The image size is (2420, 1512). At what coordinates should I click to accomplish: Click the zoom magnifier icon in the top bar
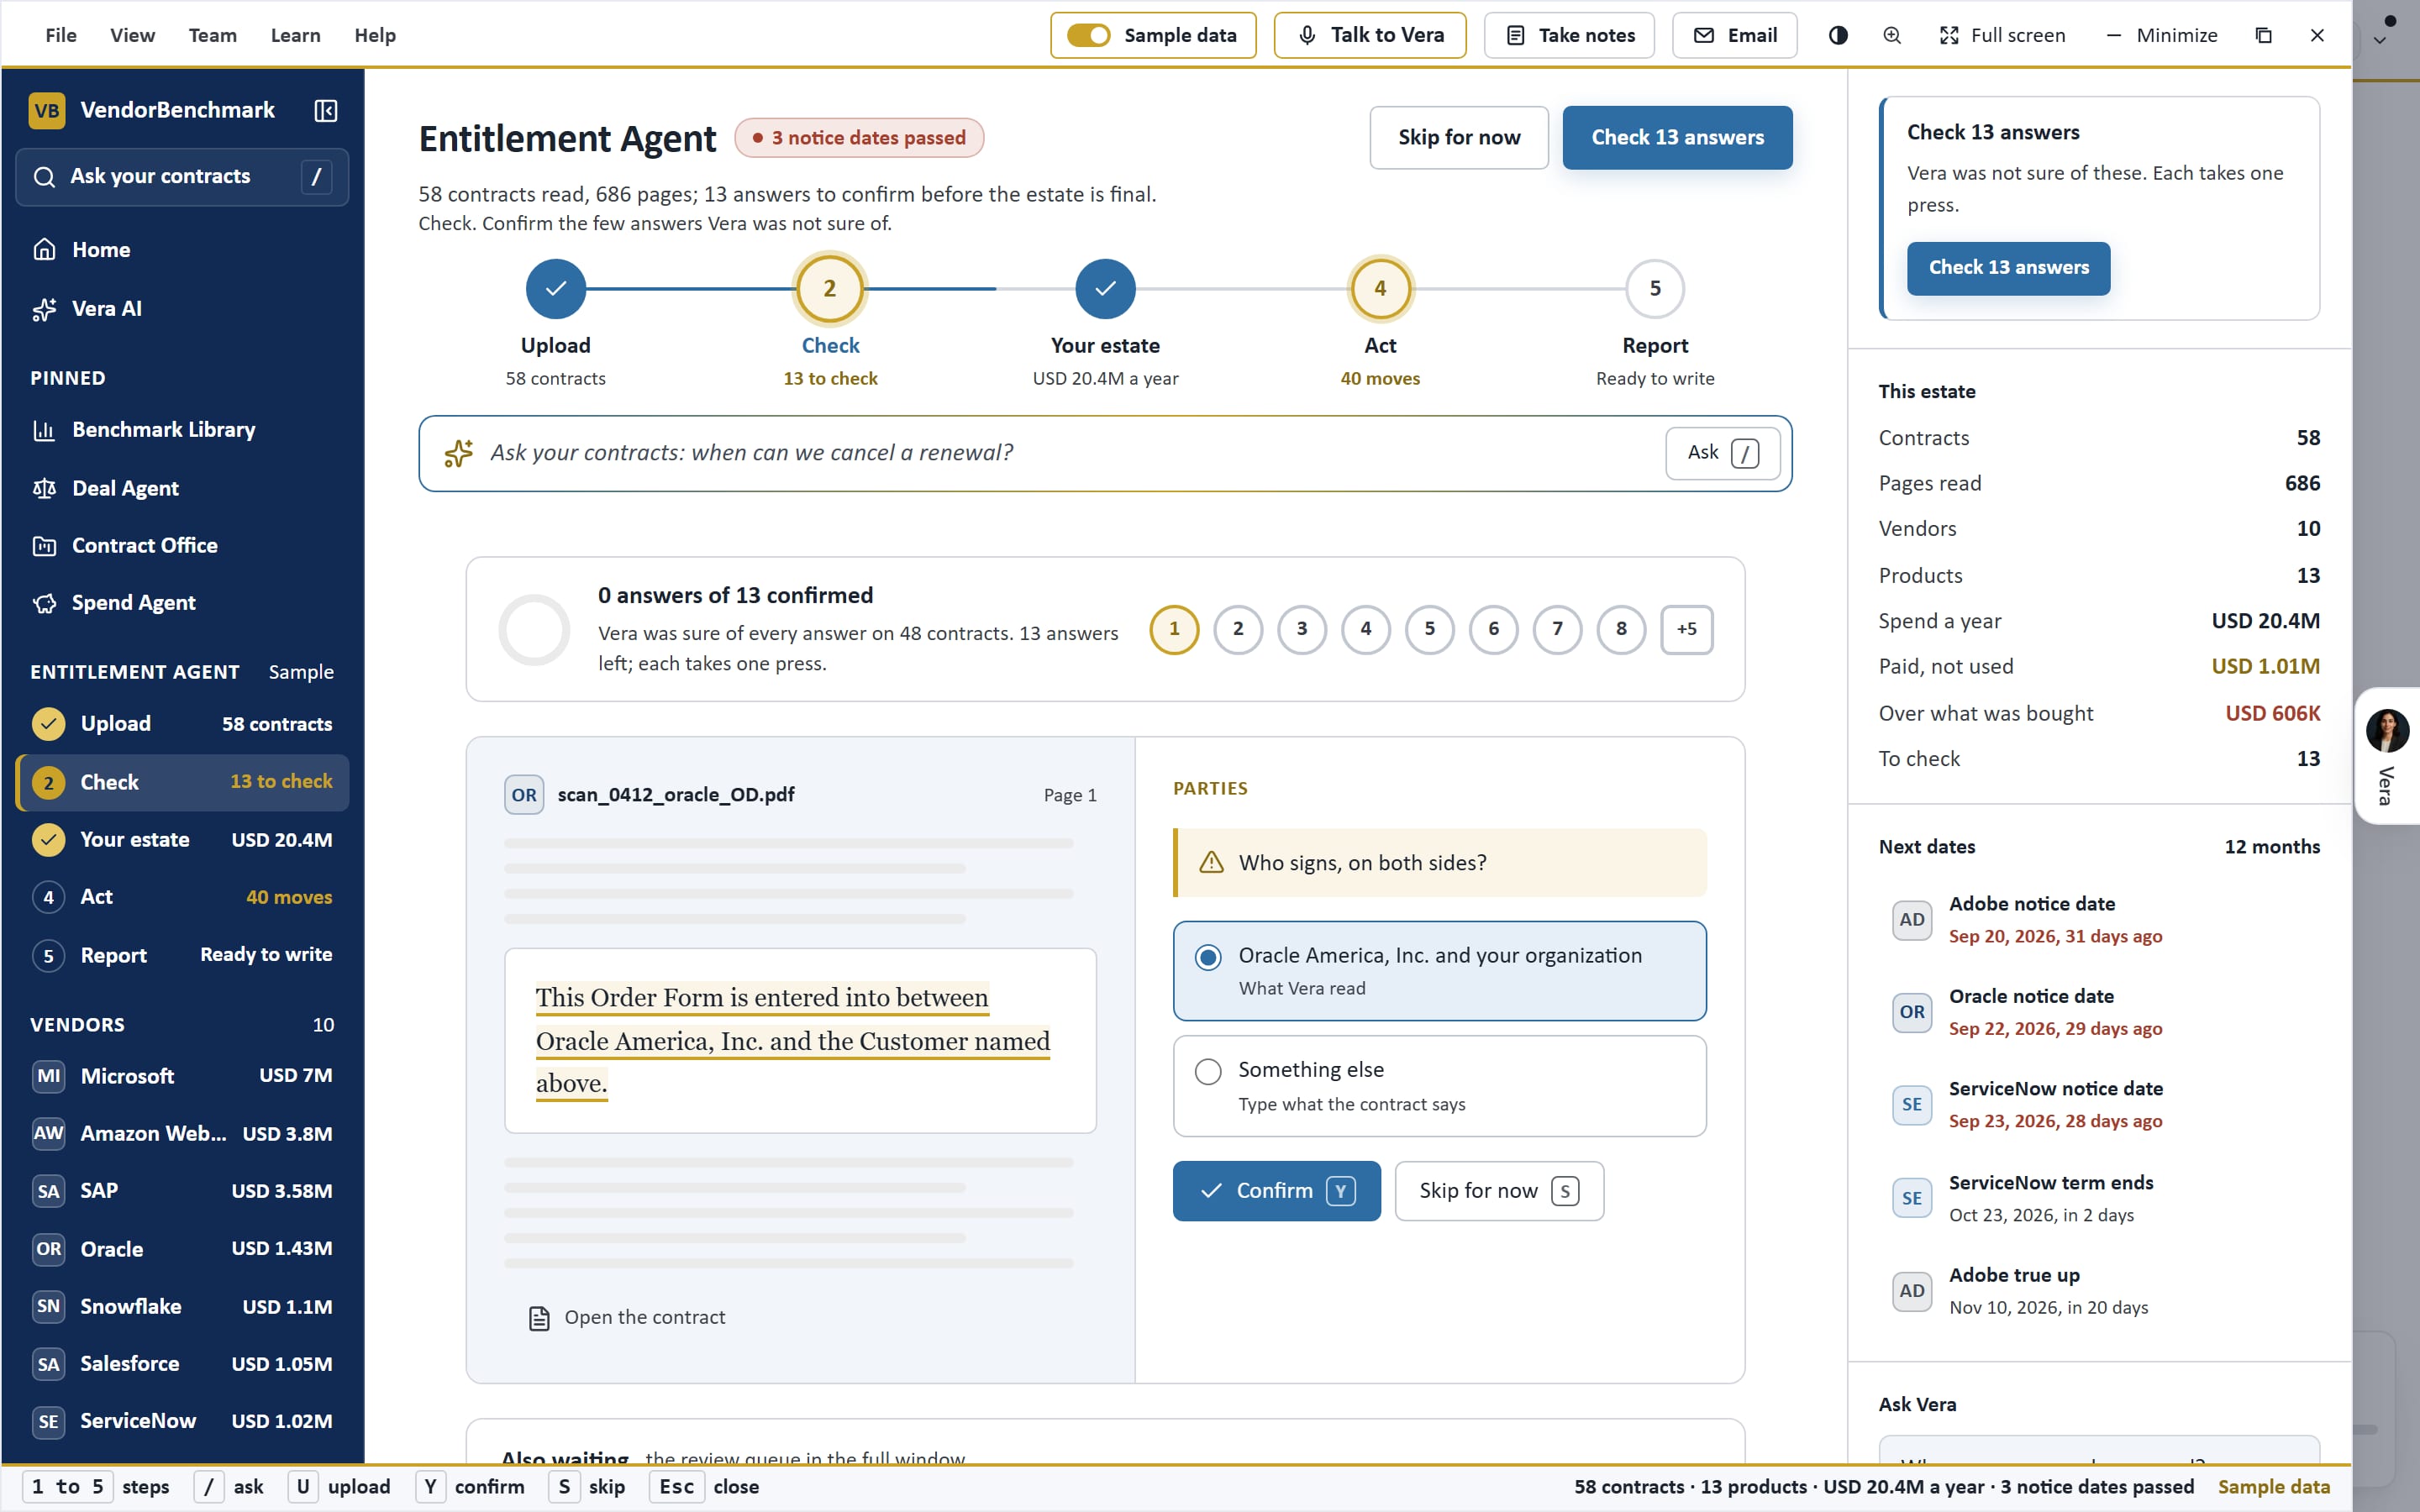pyautogui.click(x=1892, y=35)
